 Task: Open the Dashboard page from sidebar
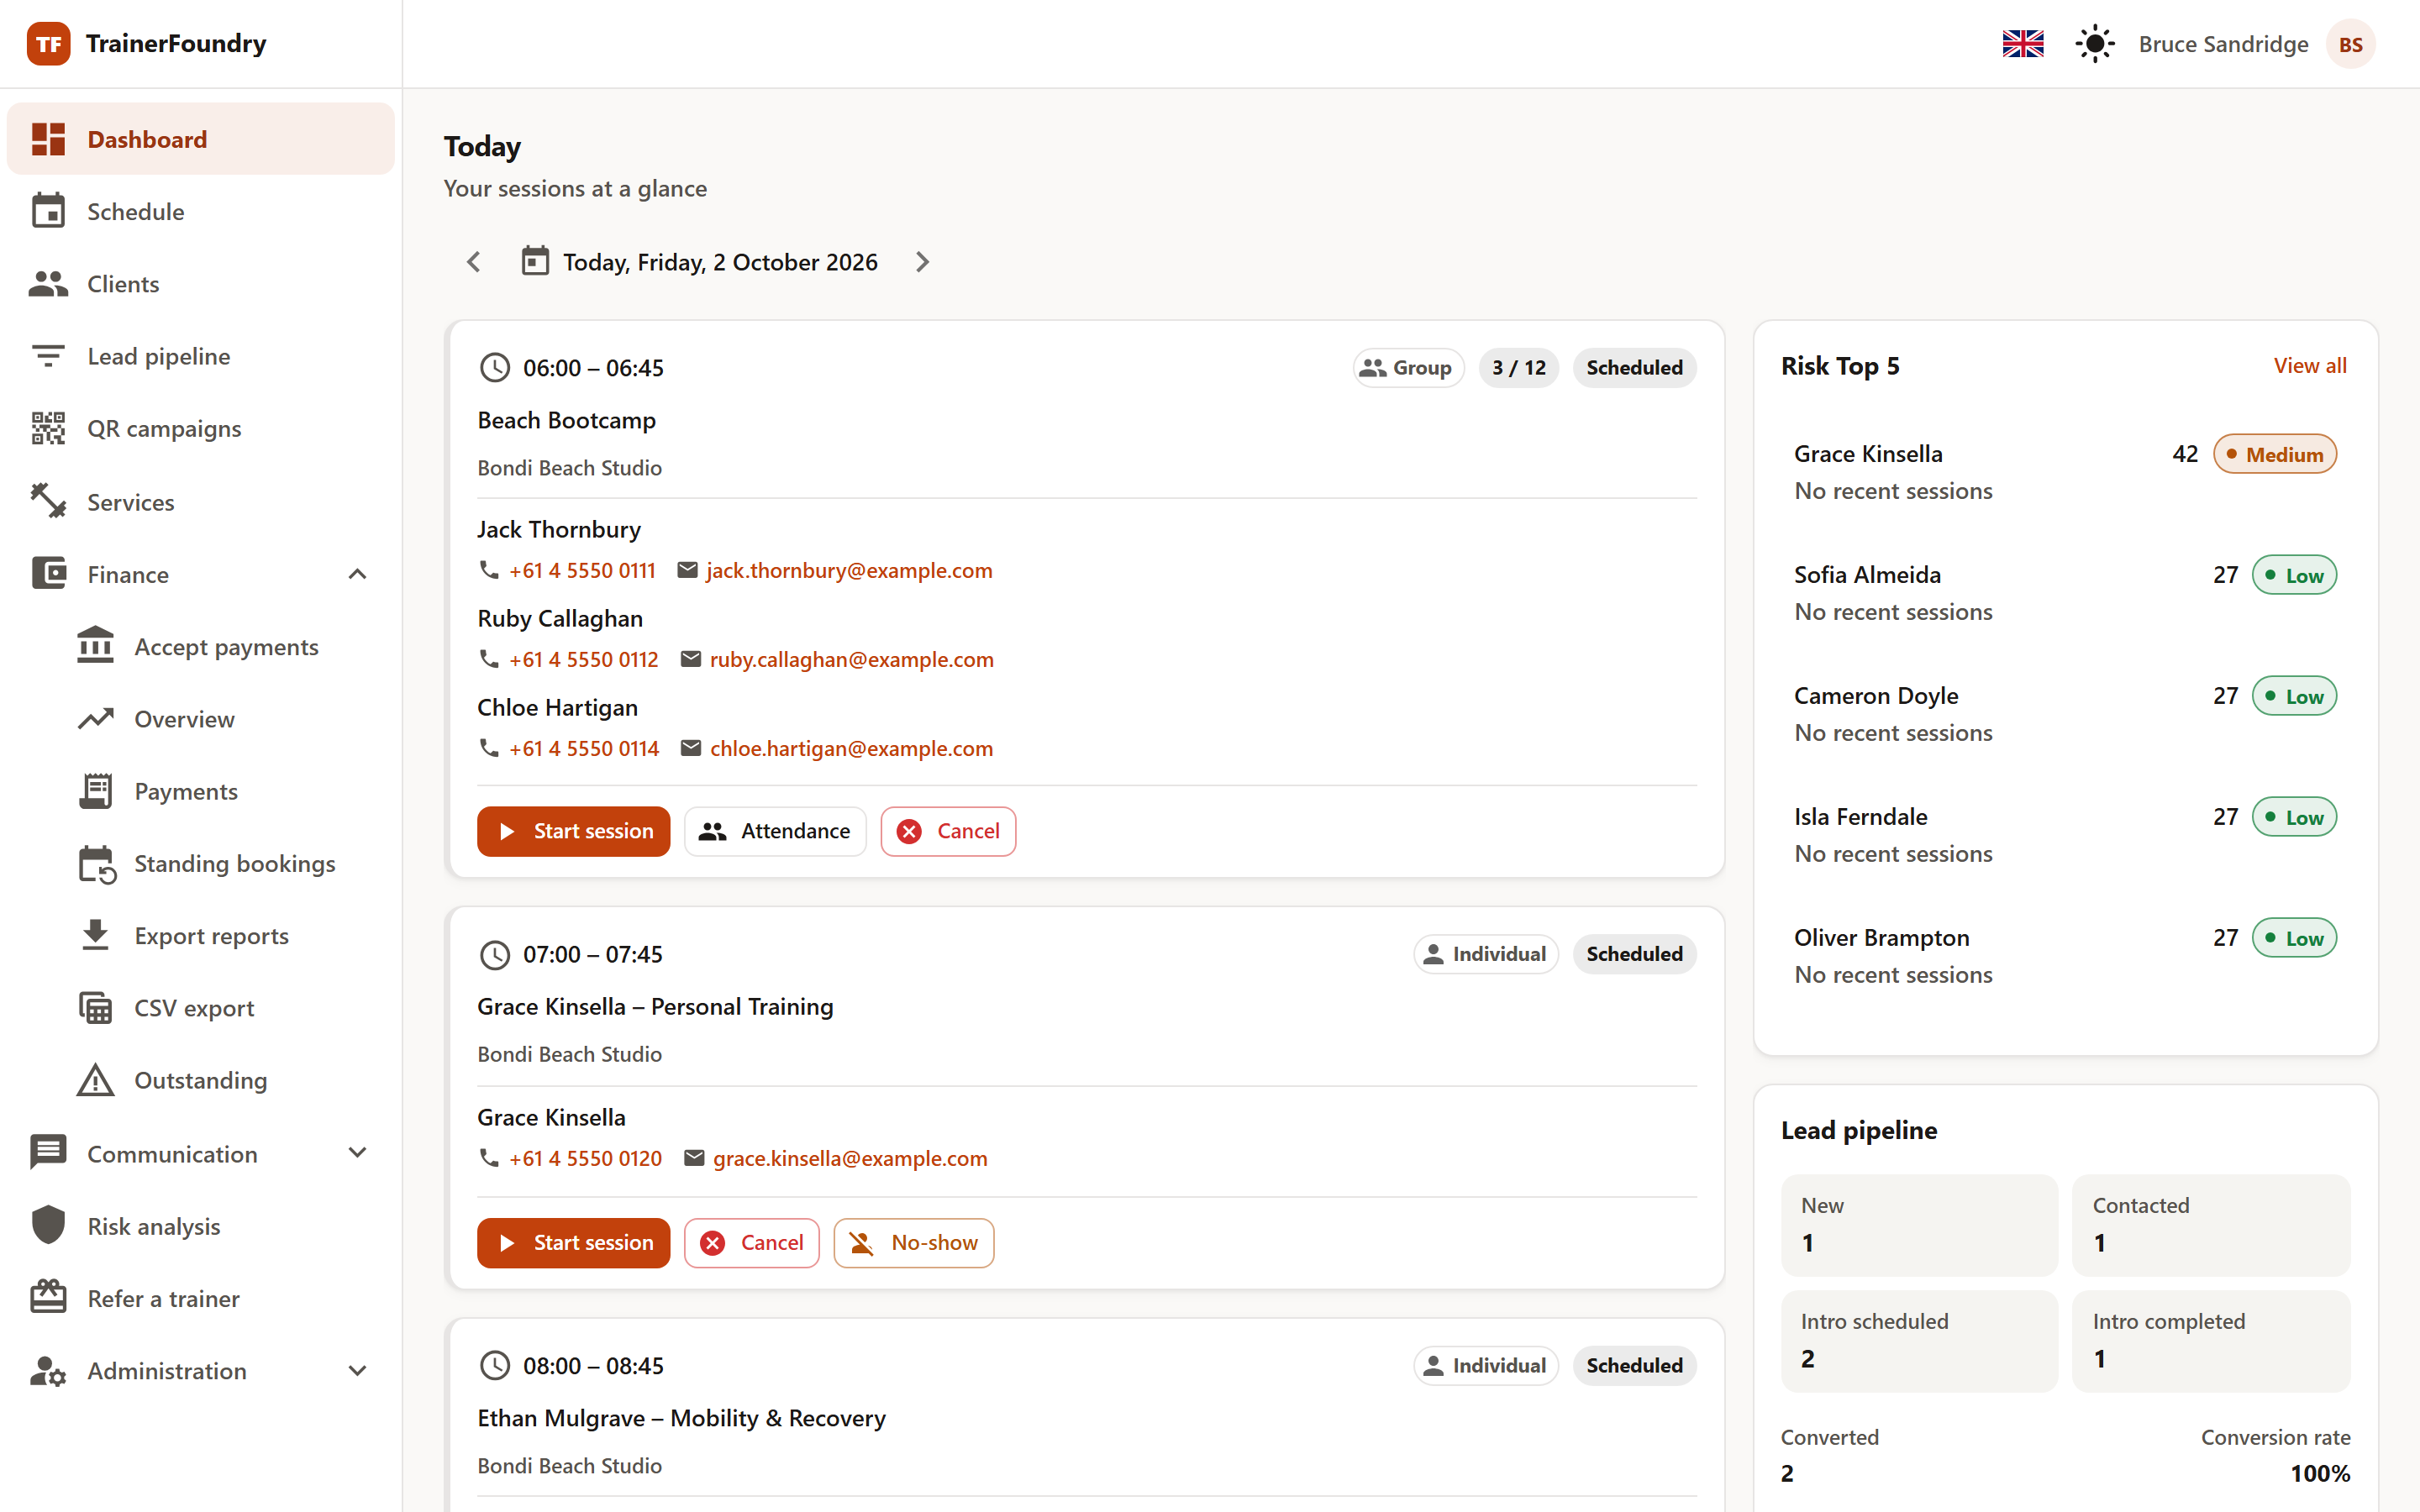coord(200,139)
